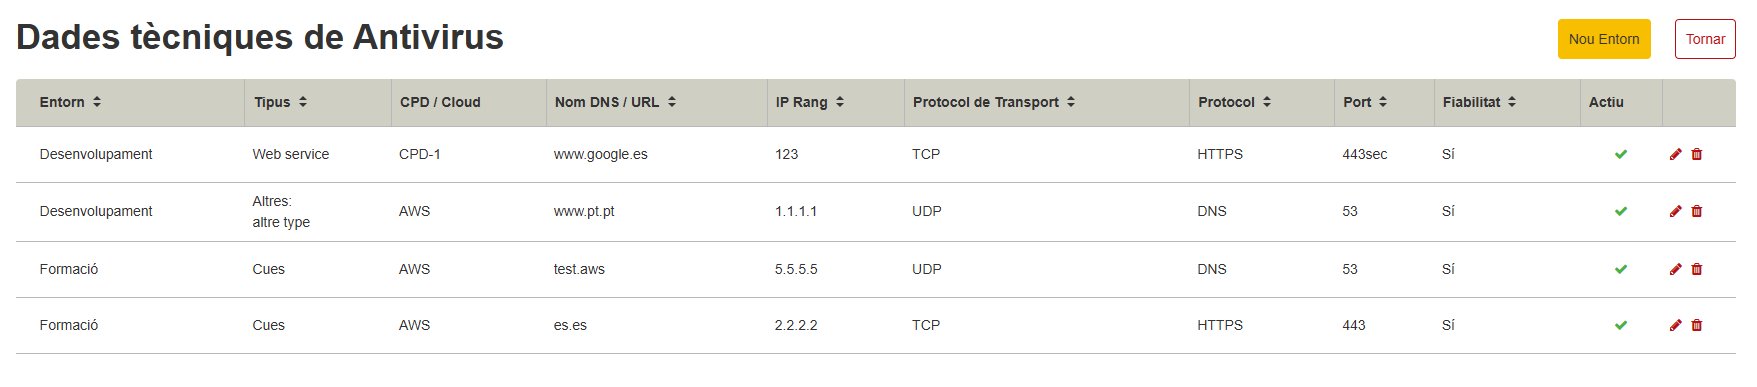The width and height of the screenshot is (1757, 387).
Task: Sort table by Entorn column
Action: point(71,102)
